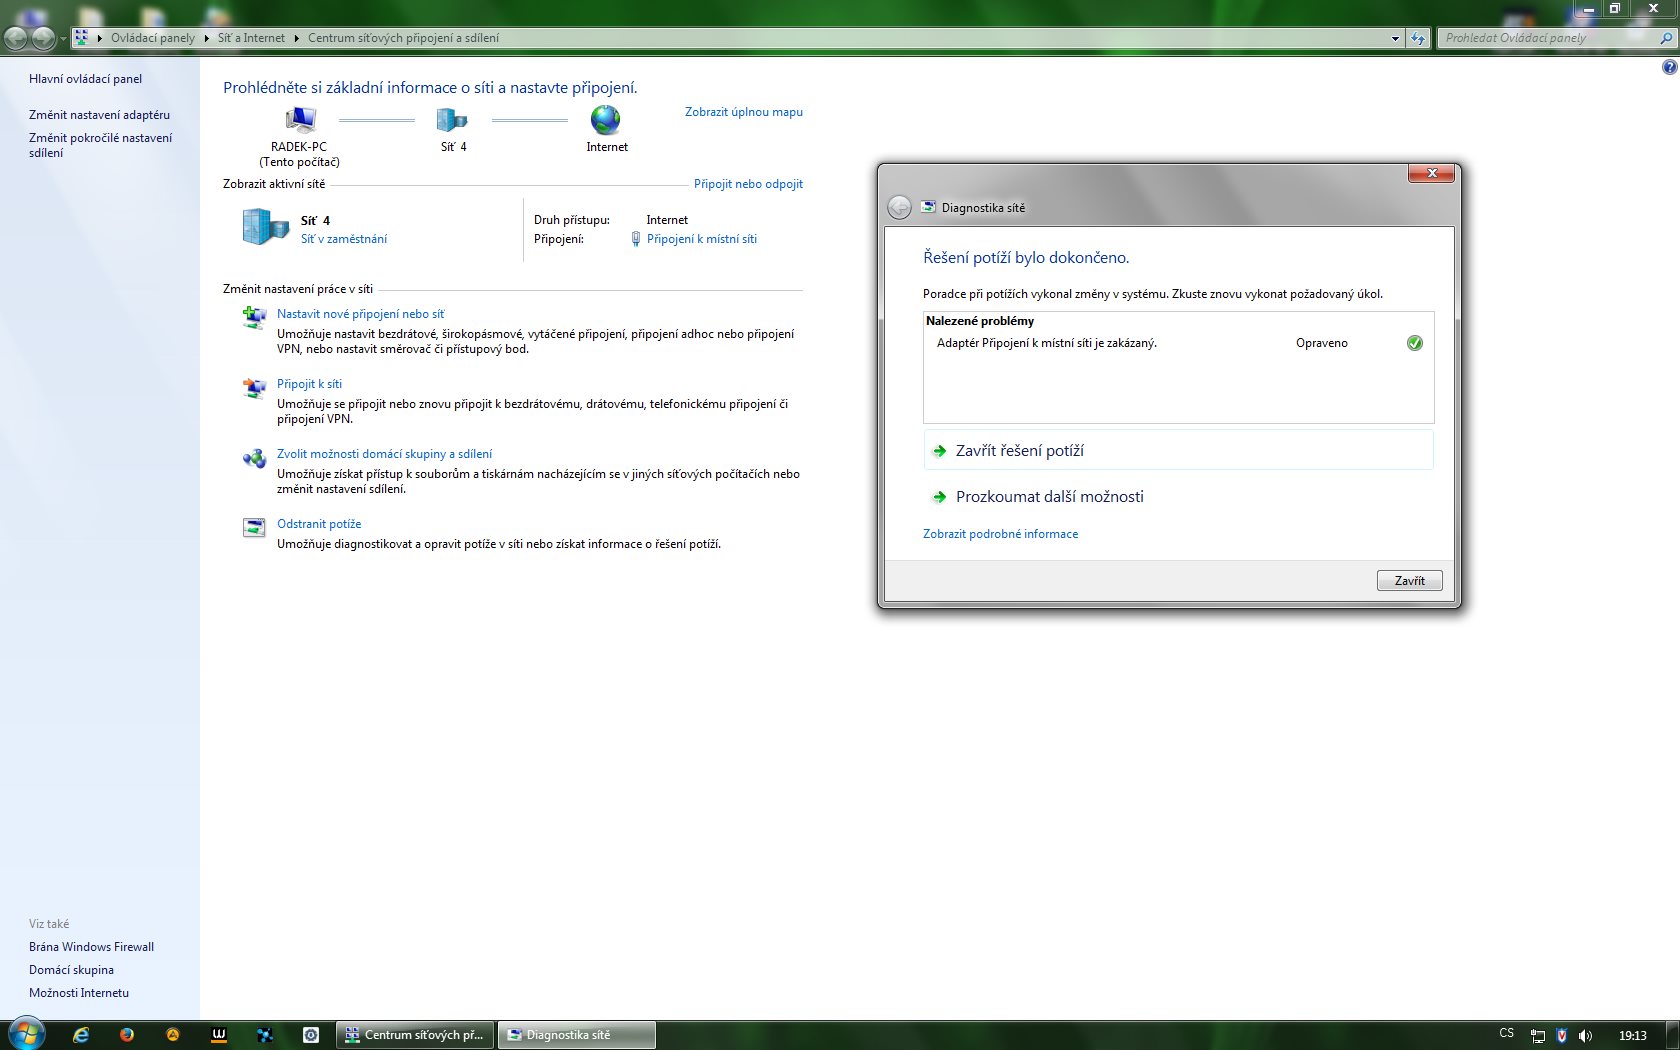Viewport: 1680px width, 1050px height.
Task: Launch Firefox from the taskbar
Action: pos(127,1035)
